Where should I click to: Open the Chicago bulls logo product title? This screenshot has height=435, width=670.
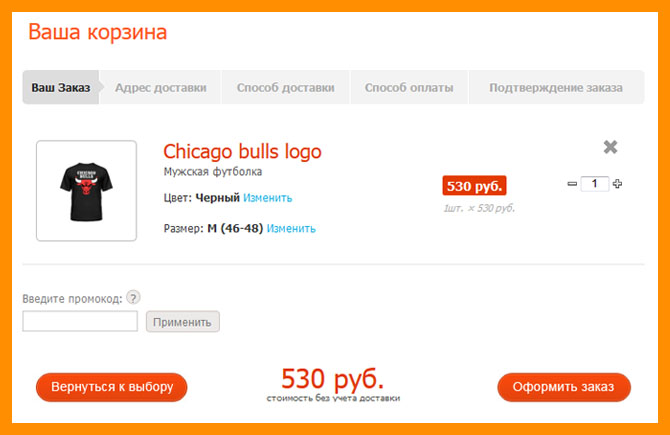(242, 152)
